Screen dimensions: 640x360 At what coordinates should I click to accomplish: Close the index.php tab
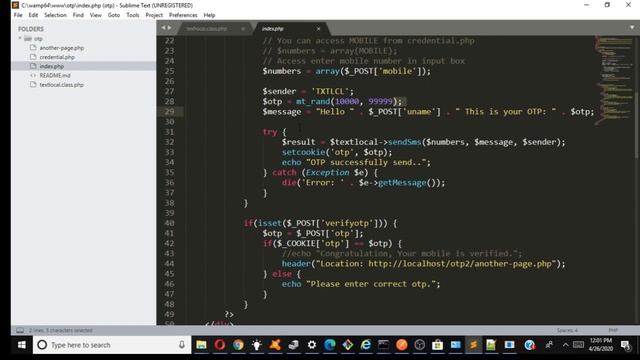(318, 29)
